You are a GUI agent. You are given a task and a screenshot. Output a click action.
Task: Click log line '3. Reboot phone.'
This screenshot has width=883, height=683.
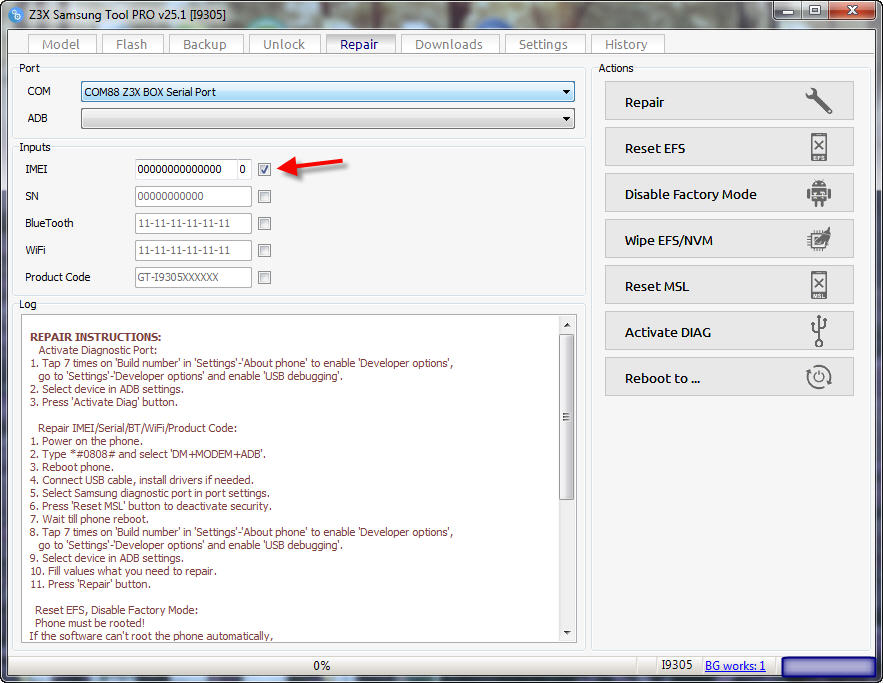(72, 467)
